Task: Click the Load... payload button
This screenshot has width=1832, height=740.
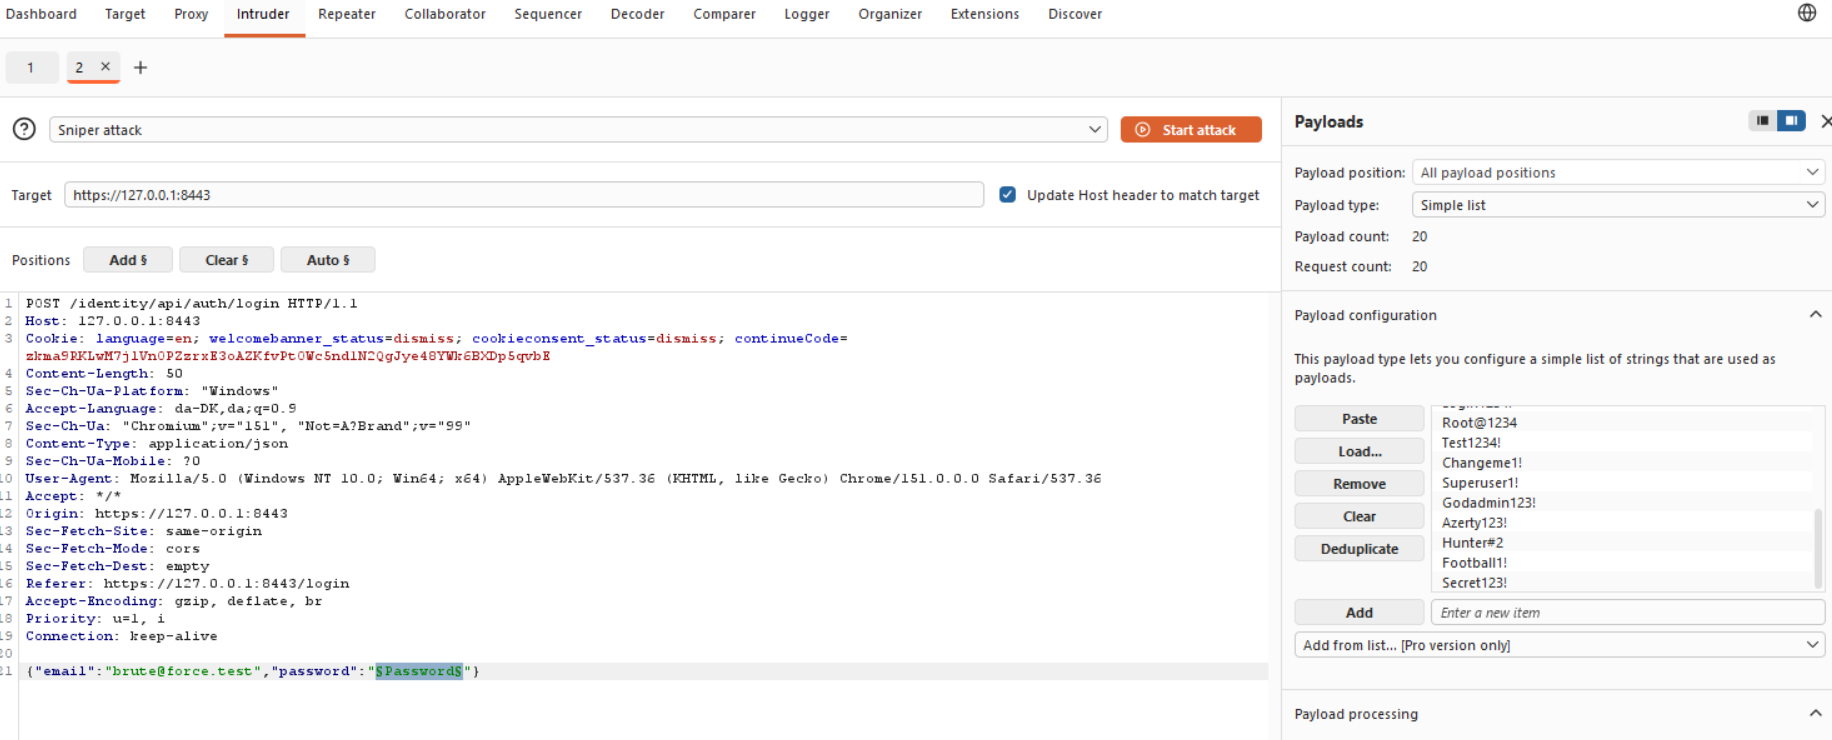Action: 1359,451
